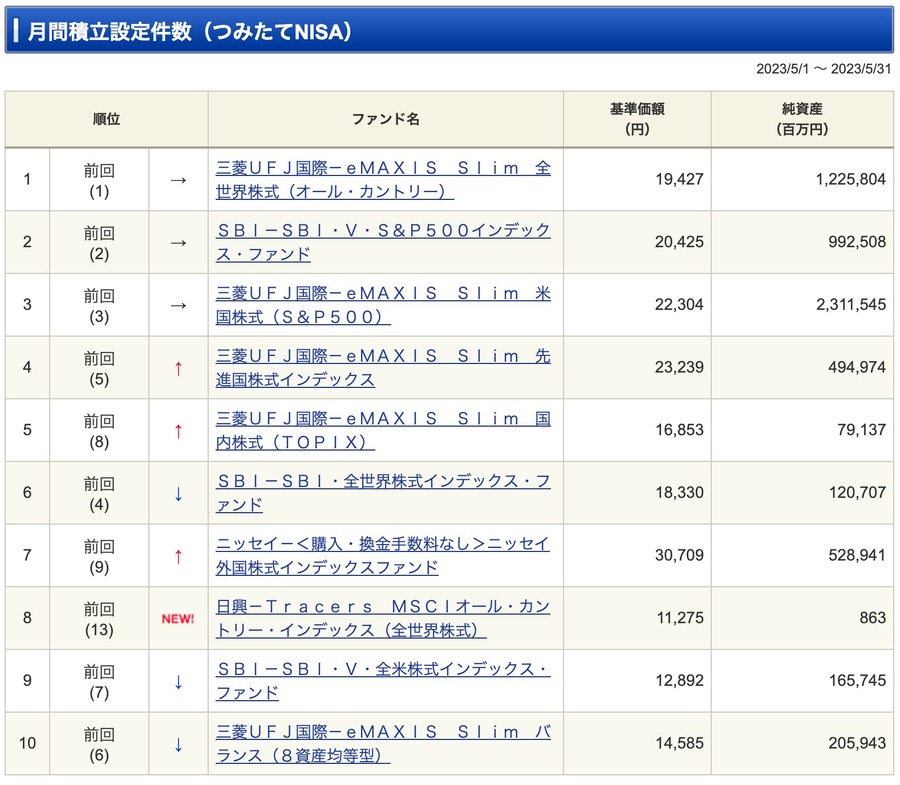
Task: Click previous rank 前回(1) cell
Action: (99, 180)
